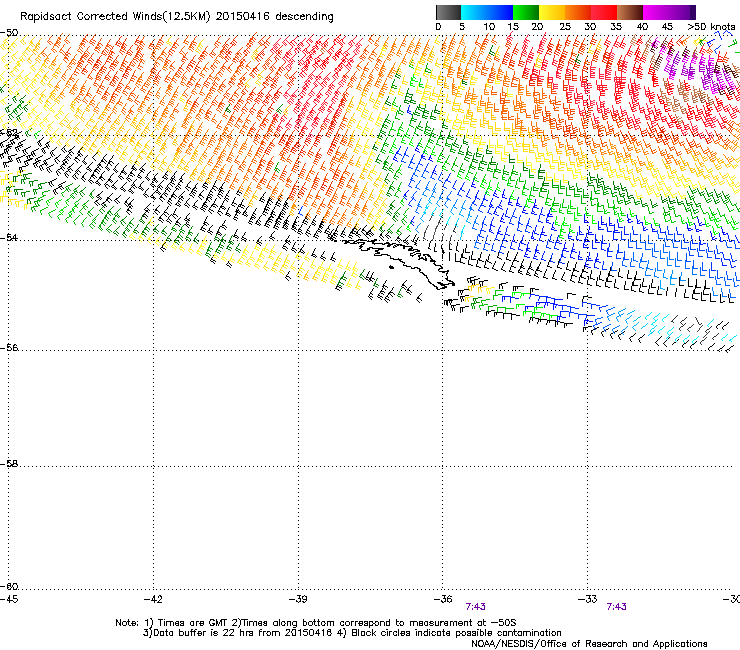Click the magenta-purple 40-50 knots legend band
The image size is (740, 650).
click(669, 12)
